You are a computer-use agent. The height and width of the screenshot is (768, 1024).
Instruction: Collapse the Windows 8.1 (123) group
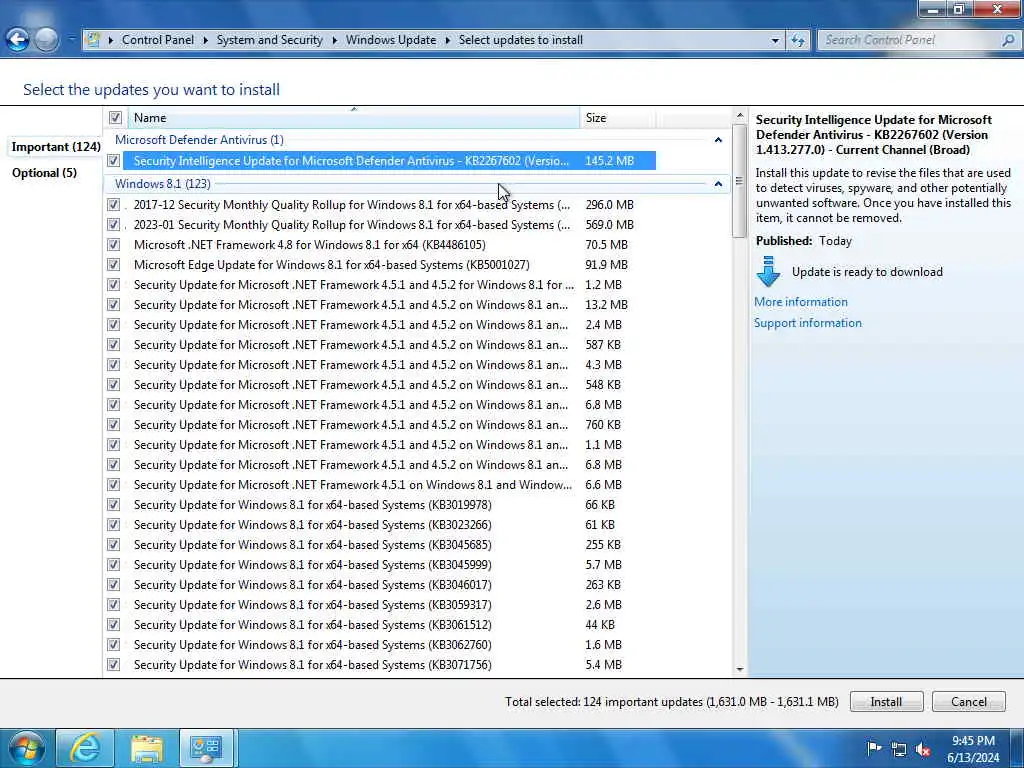tap(718, 184)
